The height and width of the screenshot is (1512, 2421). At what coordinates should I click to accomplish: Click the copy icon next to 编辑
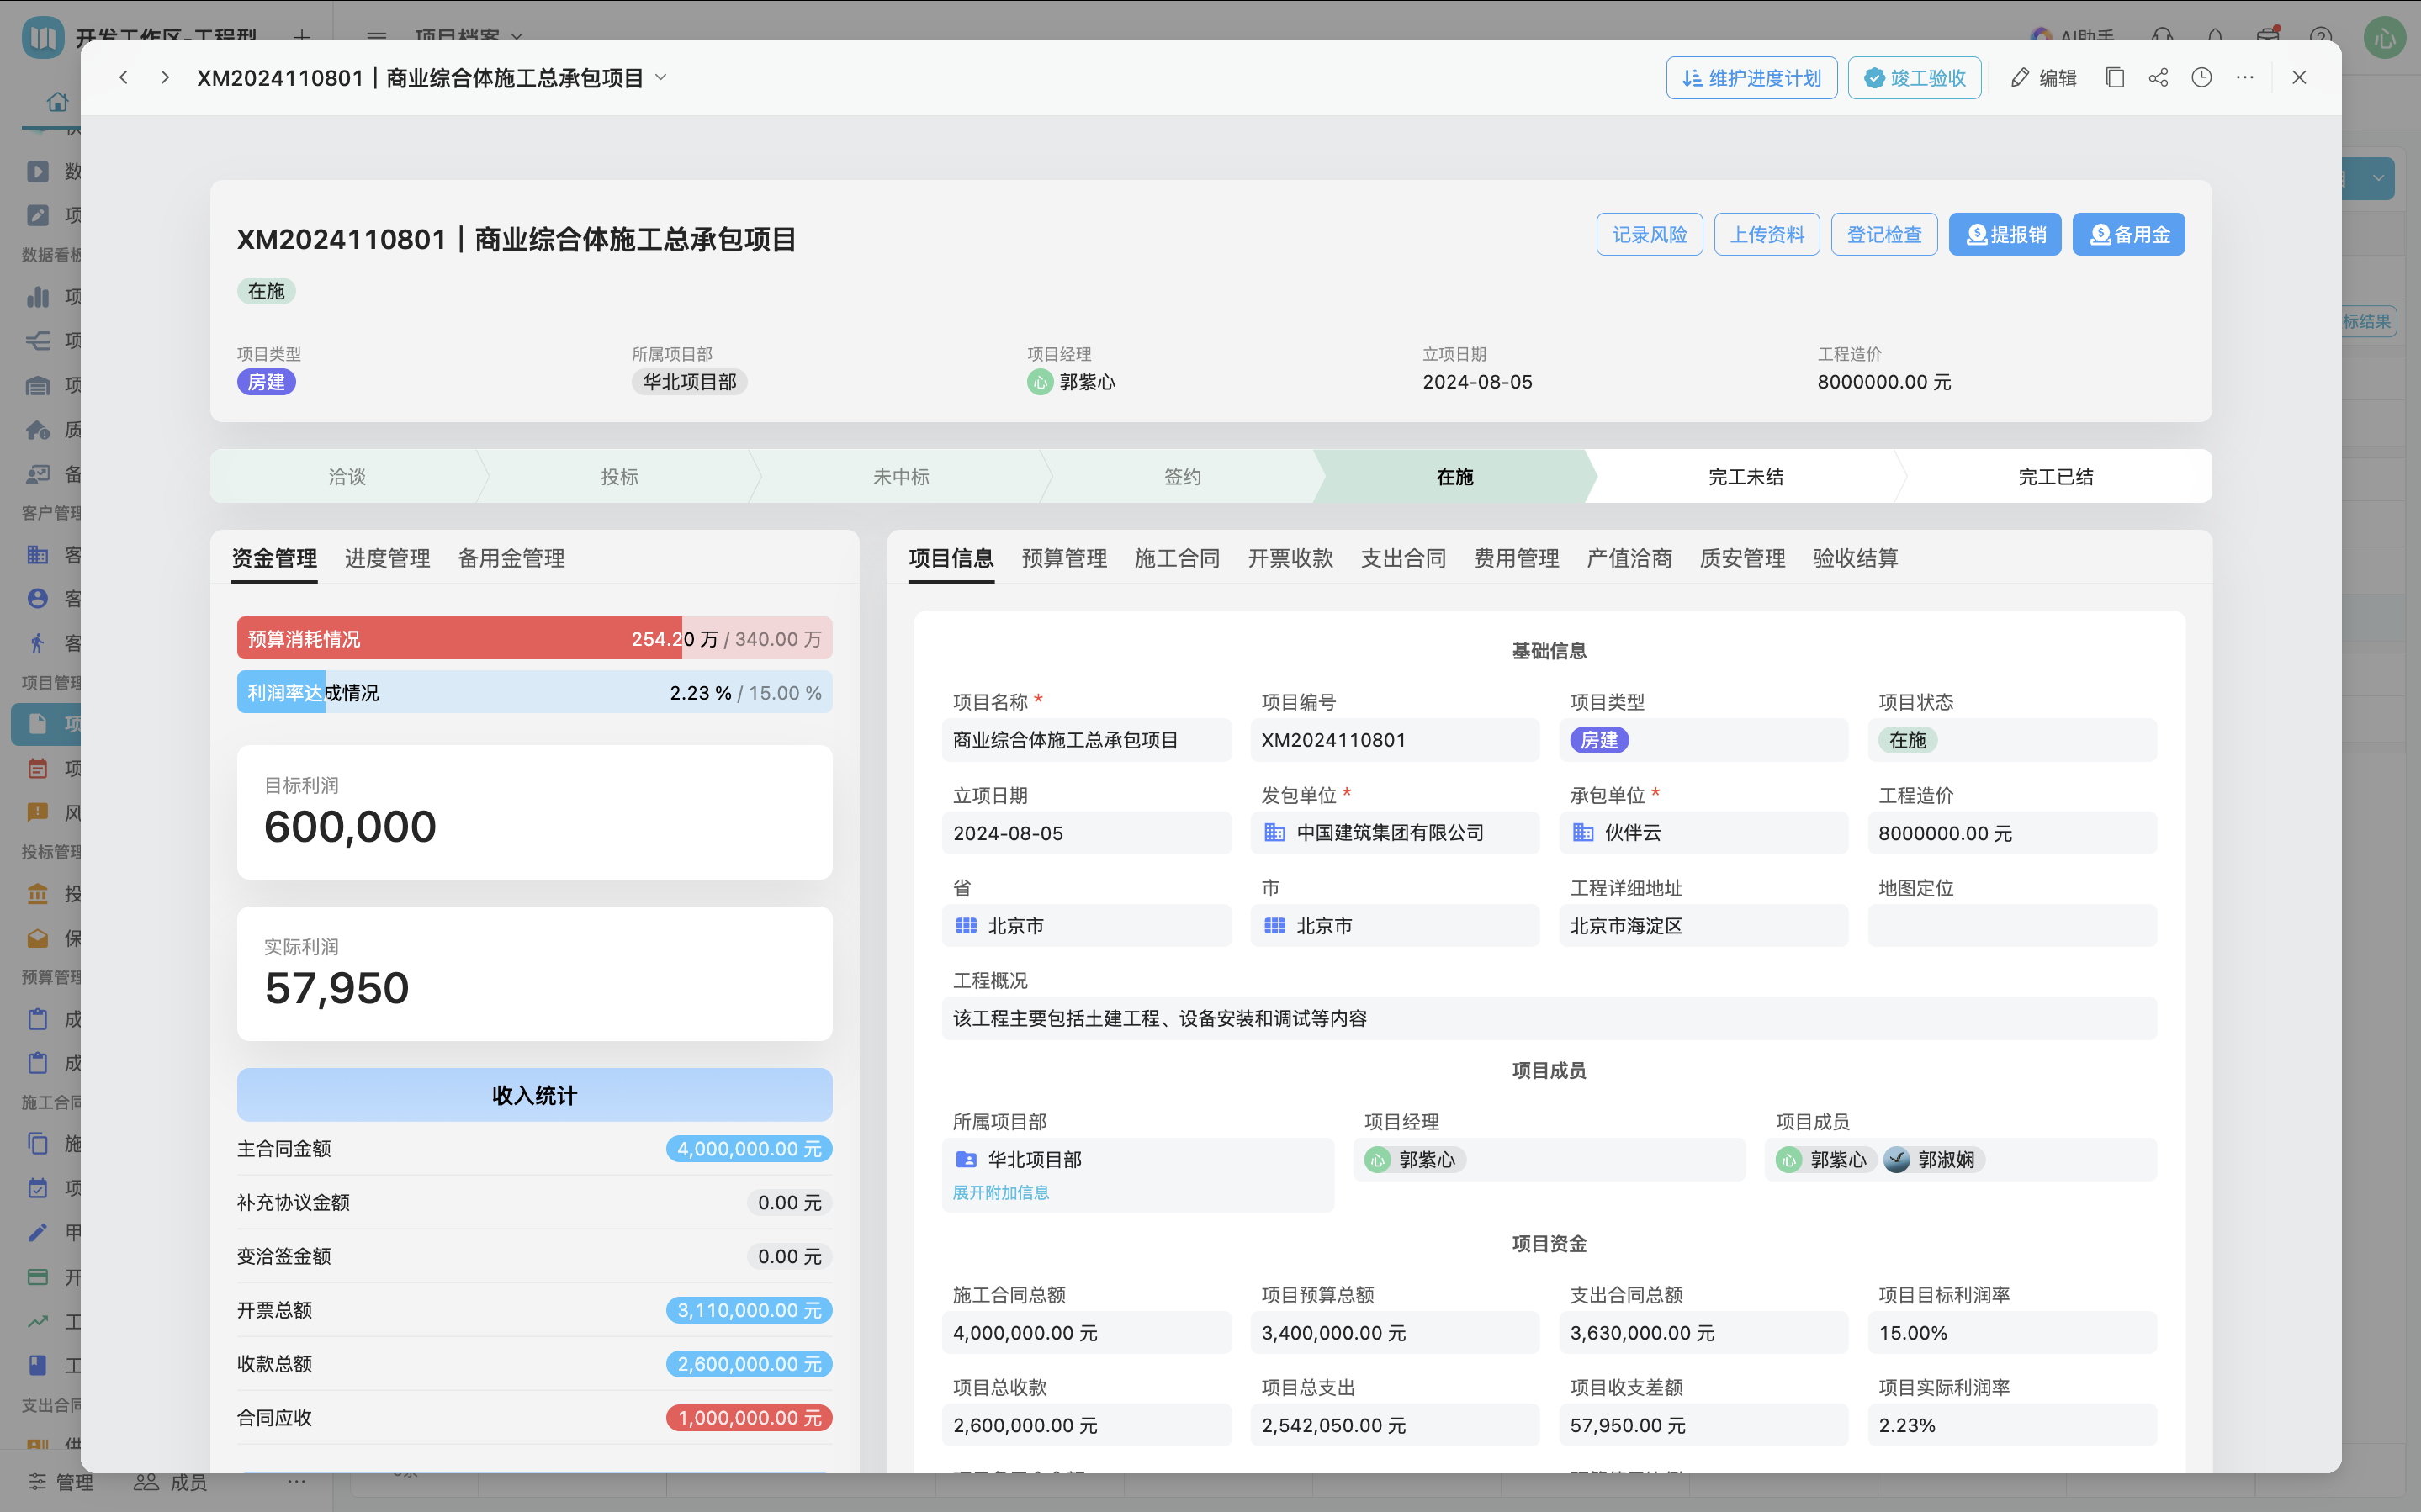[2114, 77]
